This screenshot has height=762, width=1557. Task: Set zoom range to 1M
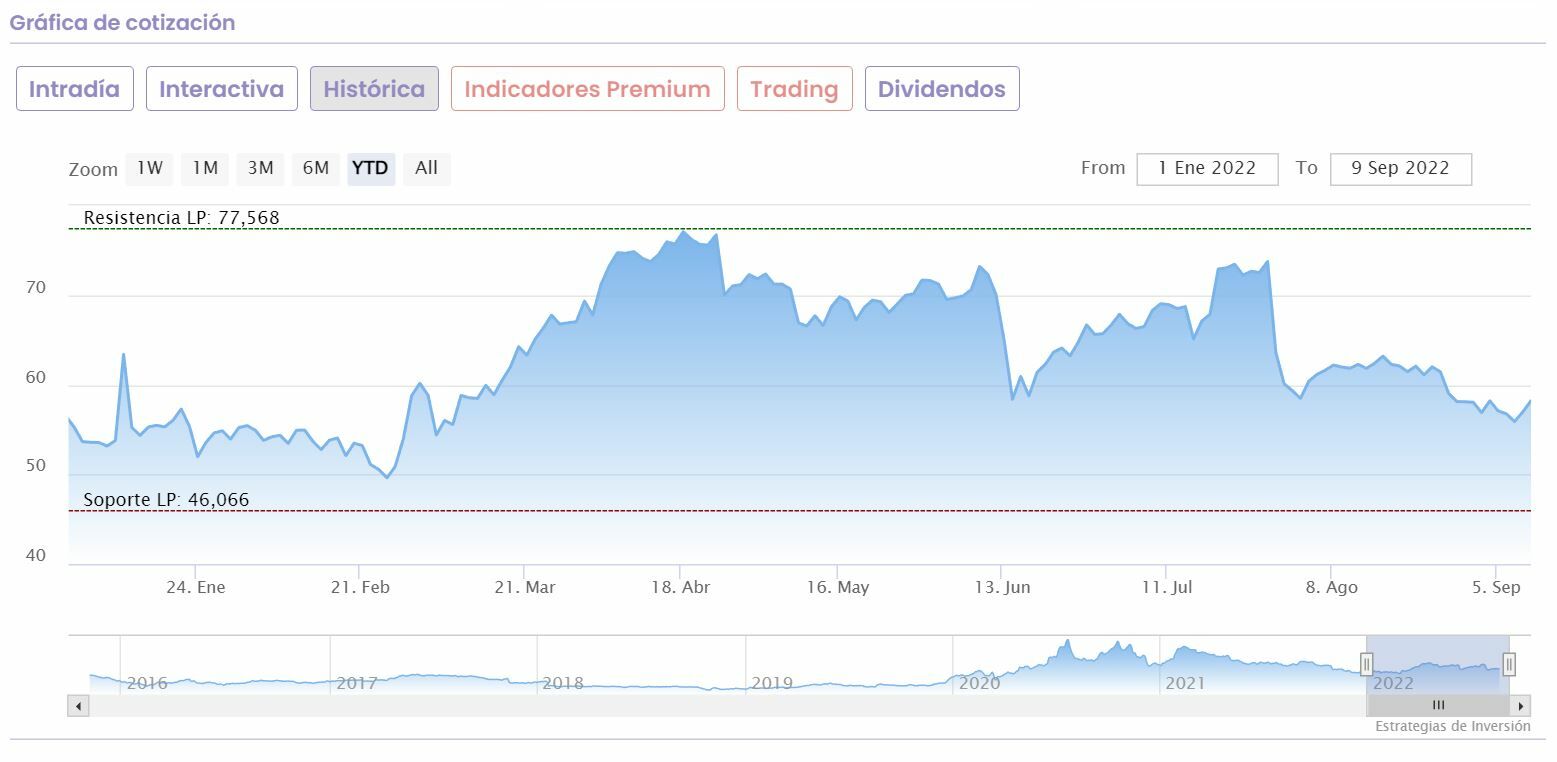point(205,168)
